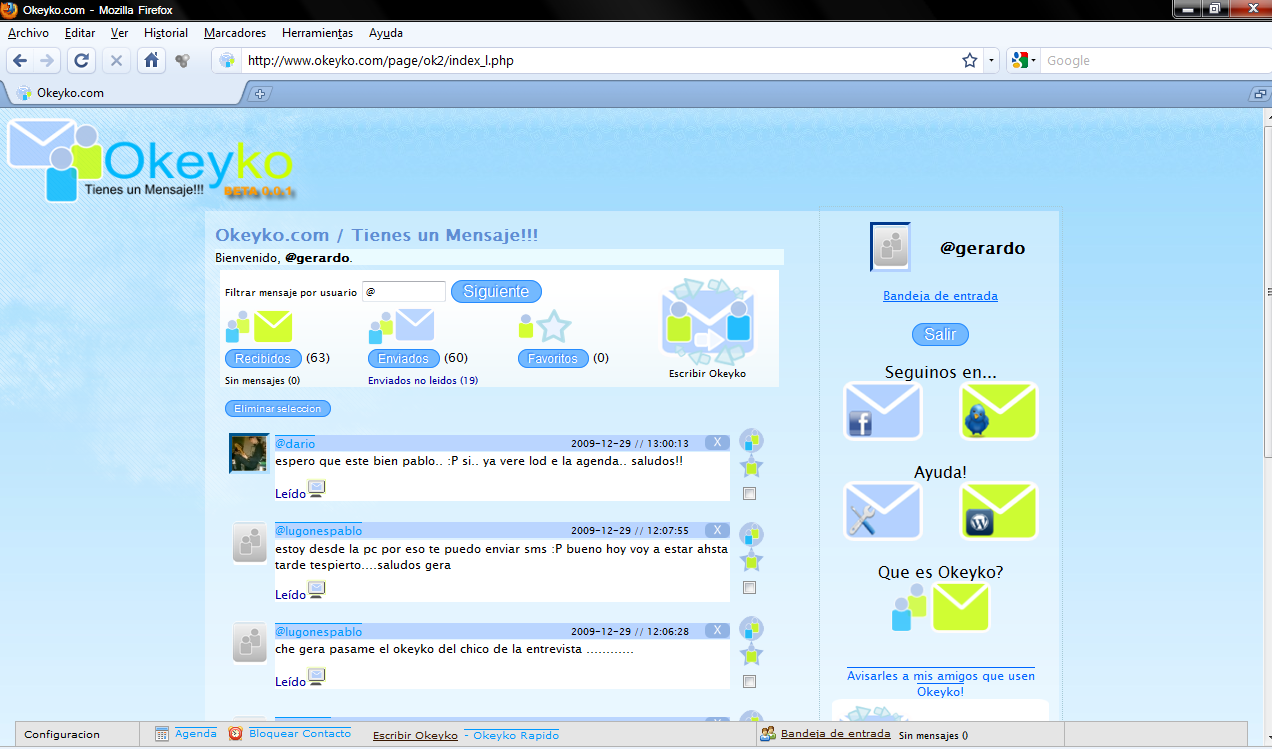Open the Ayuda menu
This screenshot has width=1272, height=749.
tap(386, 33)
